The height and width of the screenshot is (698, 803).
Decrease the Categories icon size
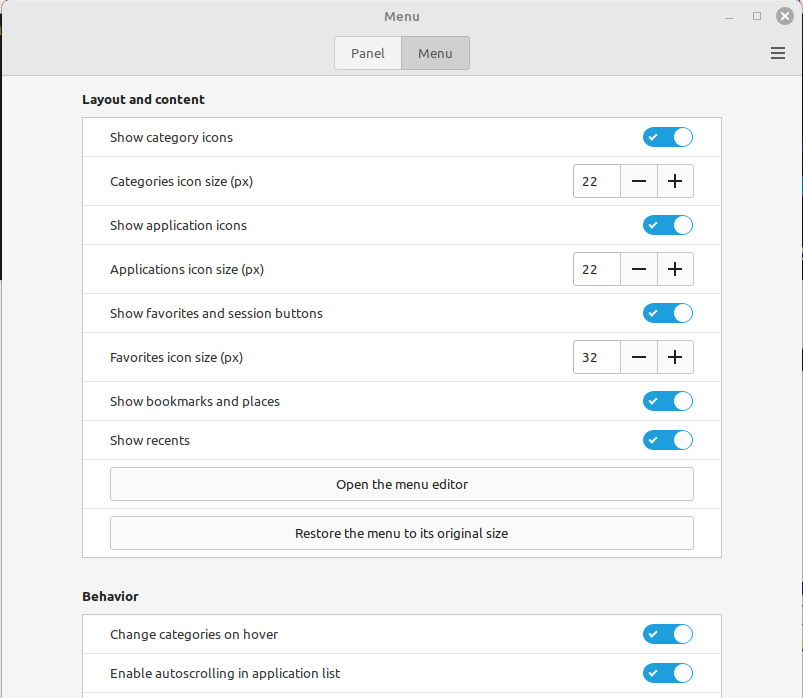coord(639,182)
